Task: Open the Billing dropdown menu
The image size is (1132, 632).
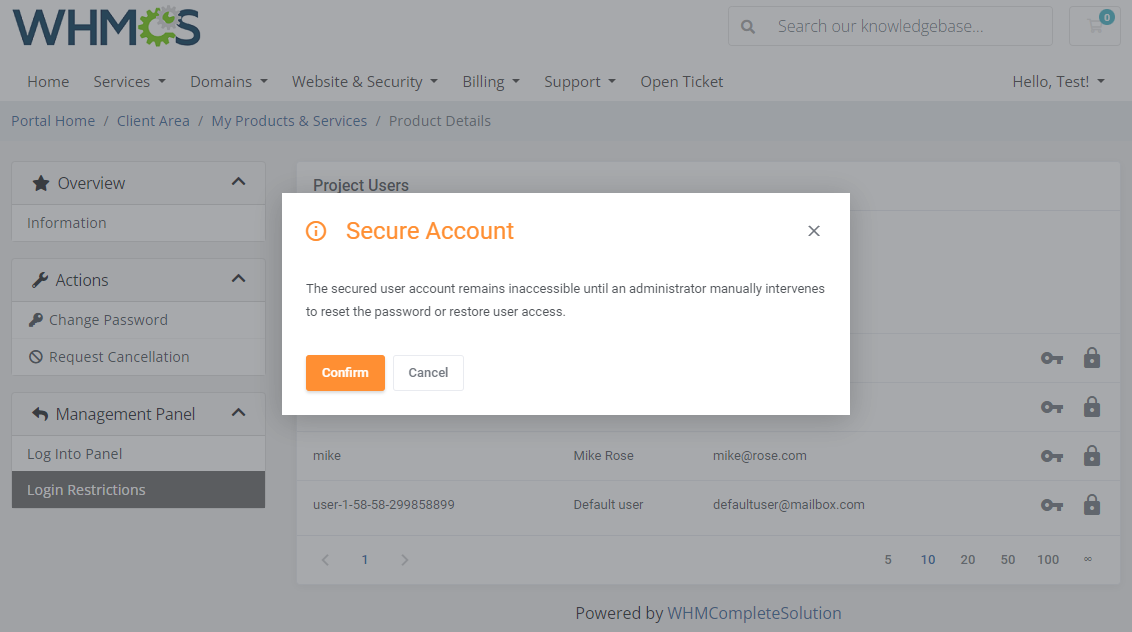Action: tap(490, 82)
